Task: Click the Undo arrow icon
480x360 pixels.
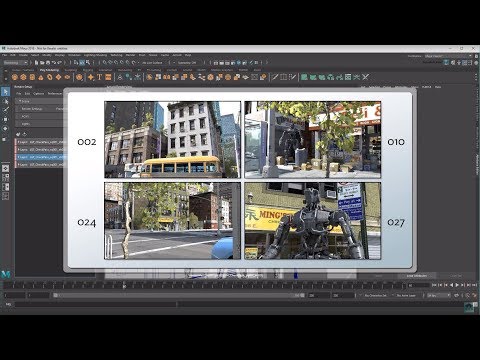Action: [54, 62]
